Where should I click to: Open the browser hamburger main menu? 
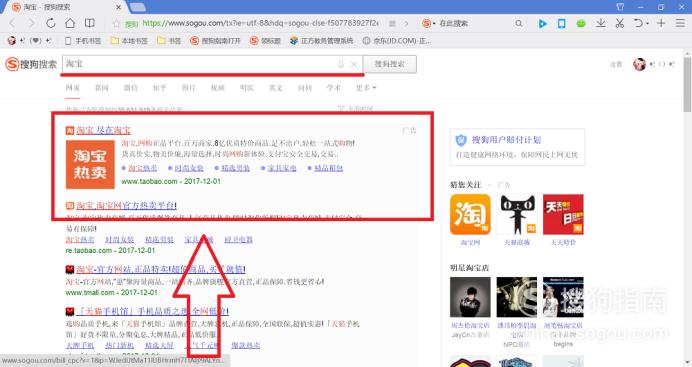tap(680, 23)
